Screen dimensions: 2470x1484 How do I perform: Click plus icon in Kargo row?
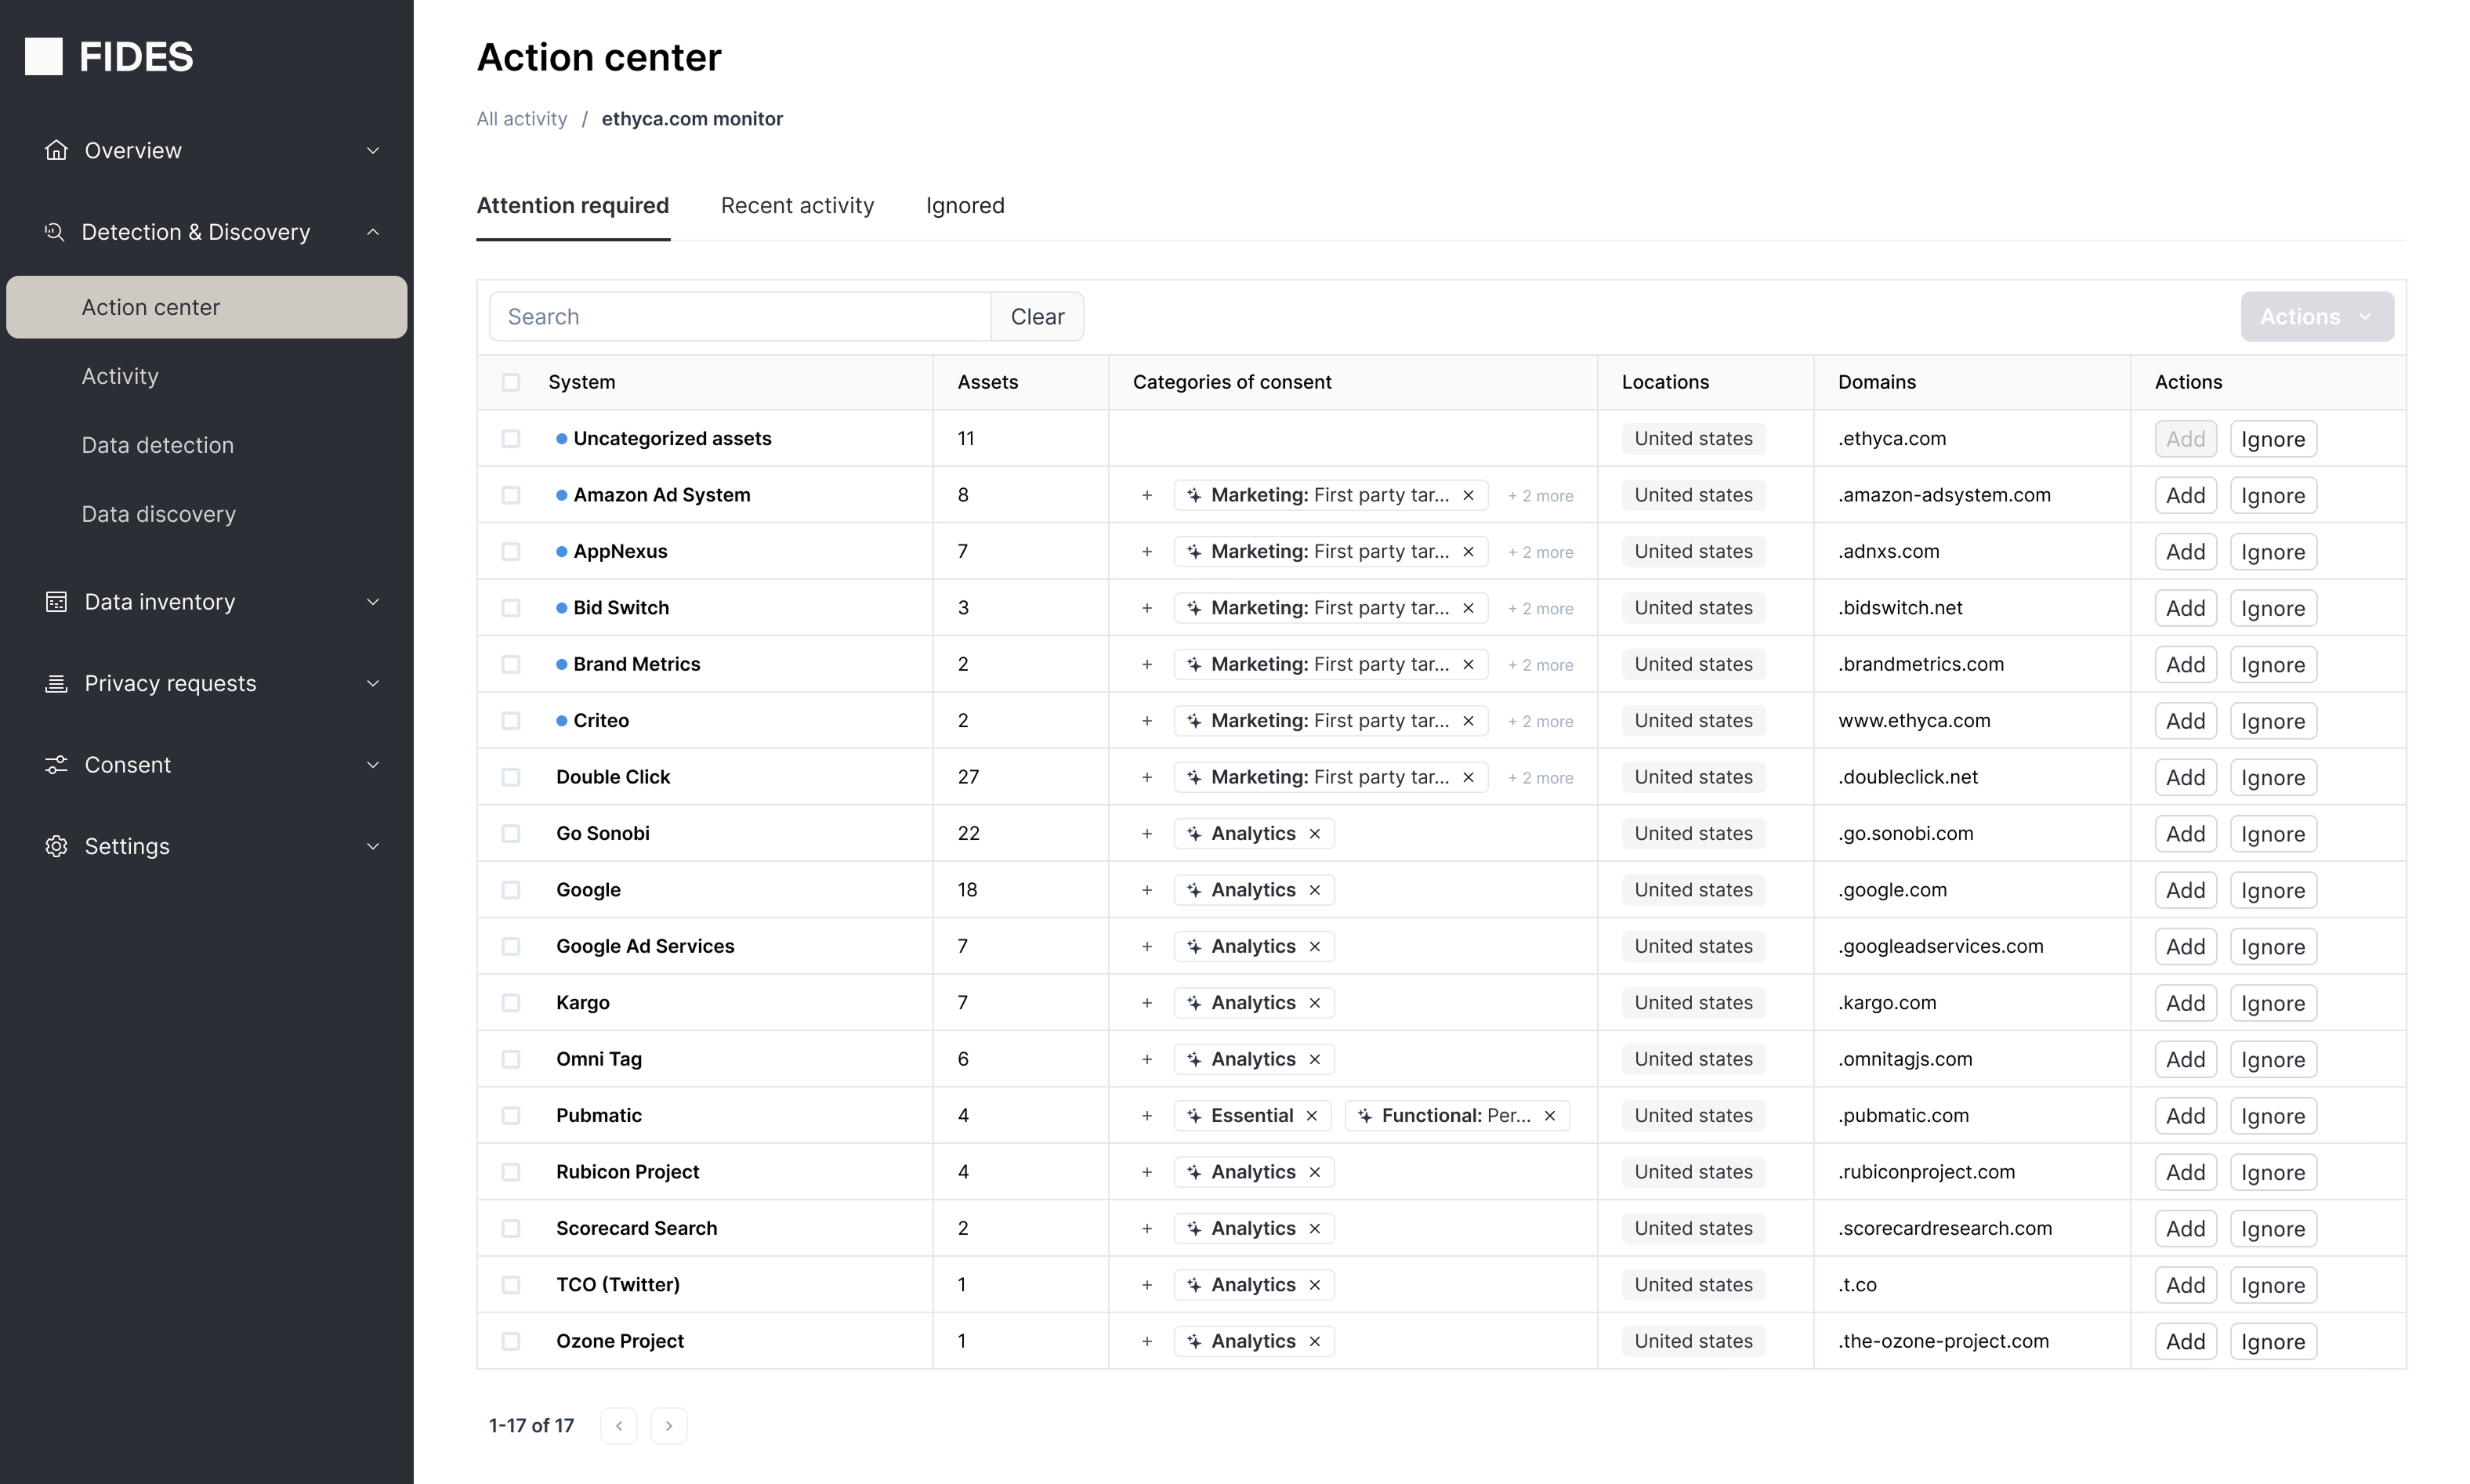click(1147, 1003)
